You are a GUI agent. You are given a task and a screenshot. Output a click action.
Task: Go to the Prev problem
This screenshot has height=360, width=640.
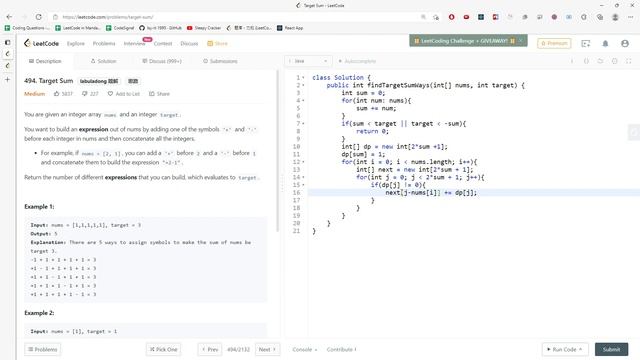(210, 349)
